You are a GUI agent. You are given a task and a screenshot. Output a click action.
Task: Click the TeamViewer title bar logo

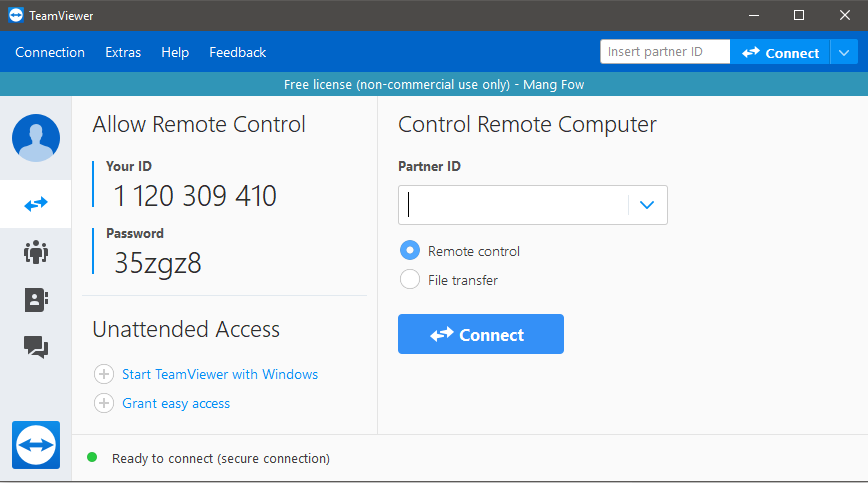tap(16, 15)
